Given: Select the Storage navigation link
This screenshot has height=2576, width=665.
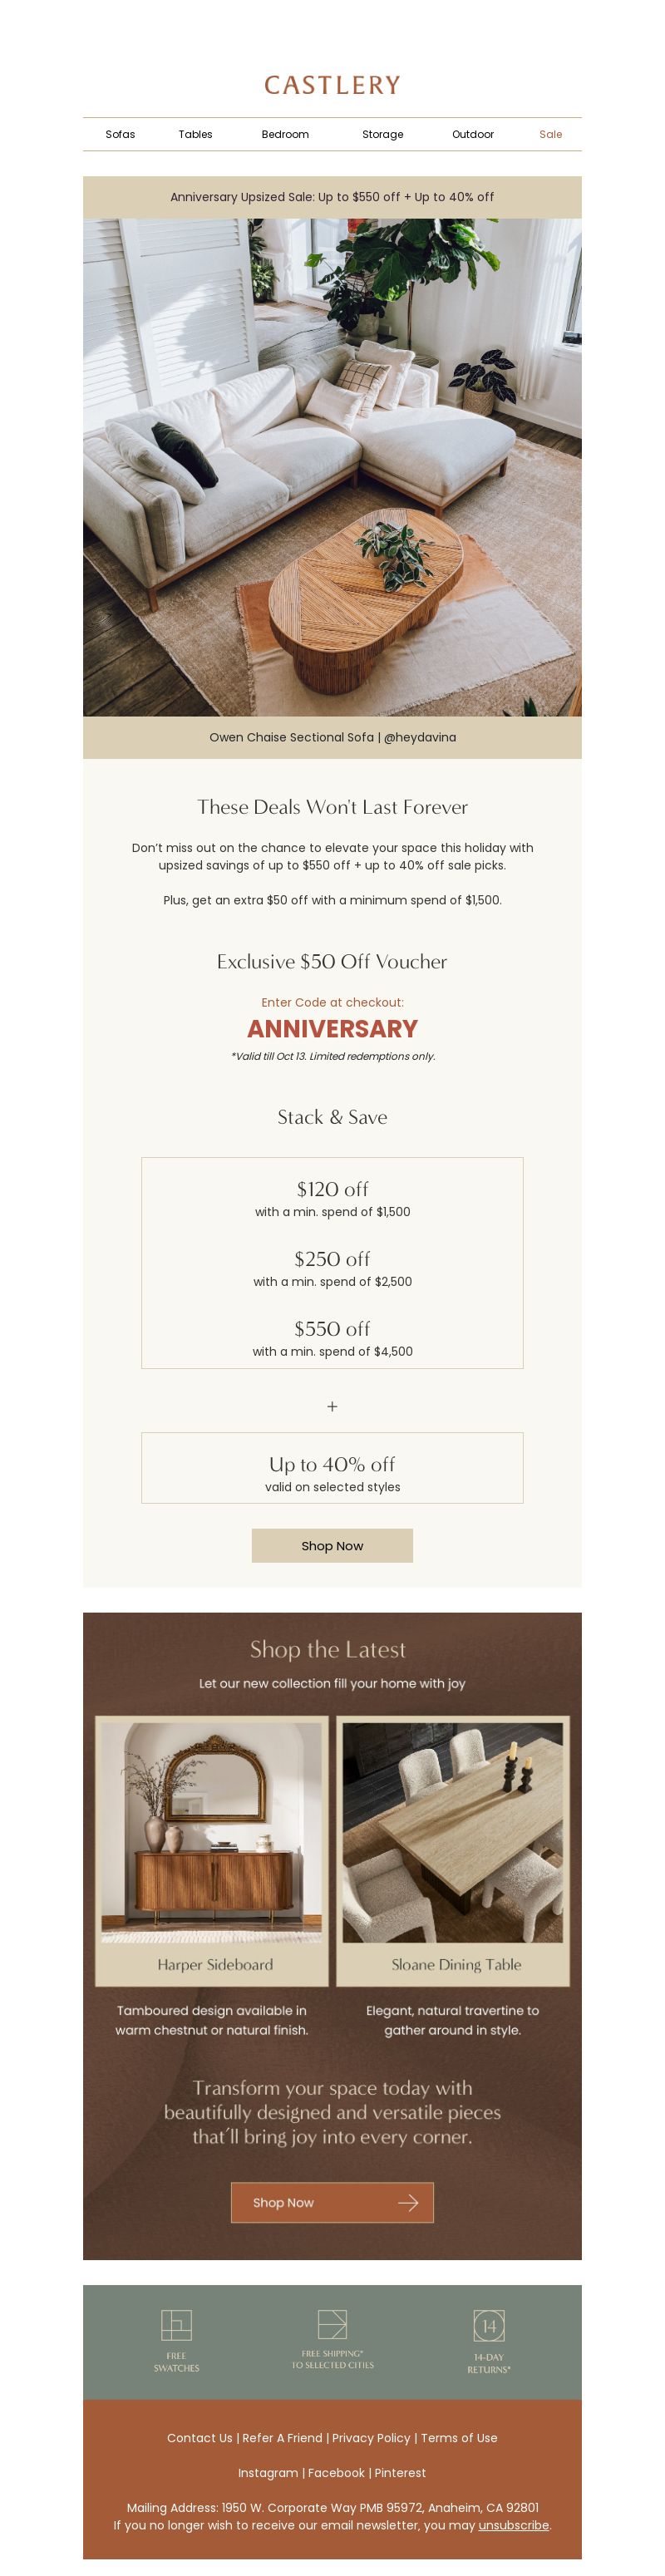Looking at the screenshot, I should [x=383, y=134].
